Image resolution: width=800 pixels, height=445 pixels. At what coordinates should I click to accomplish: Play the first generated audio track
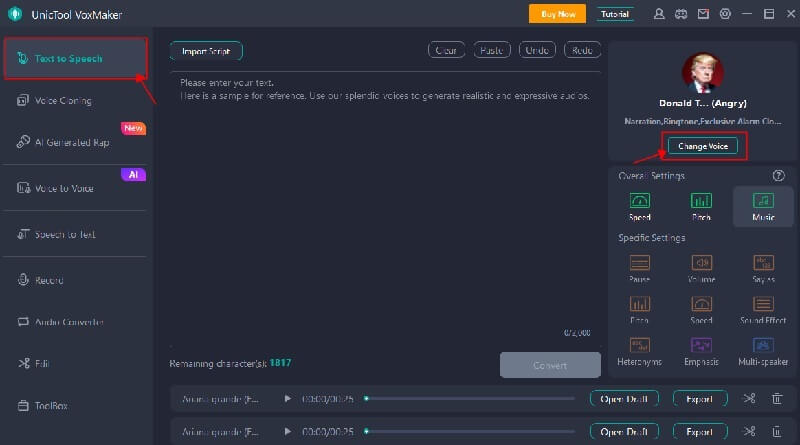click(x=288, y=399)
